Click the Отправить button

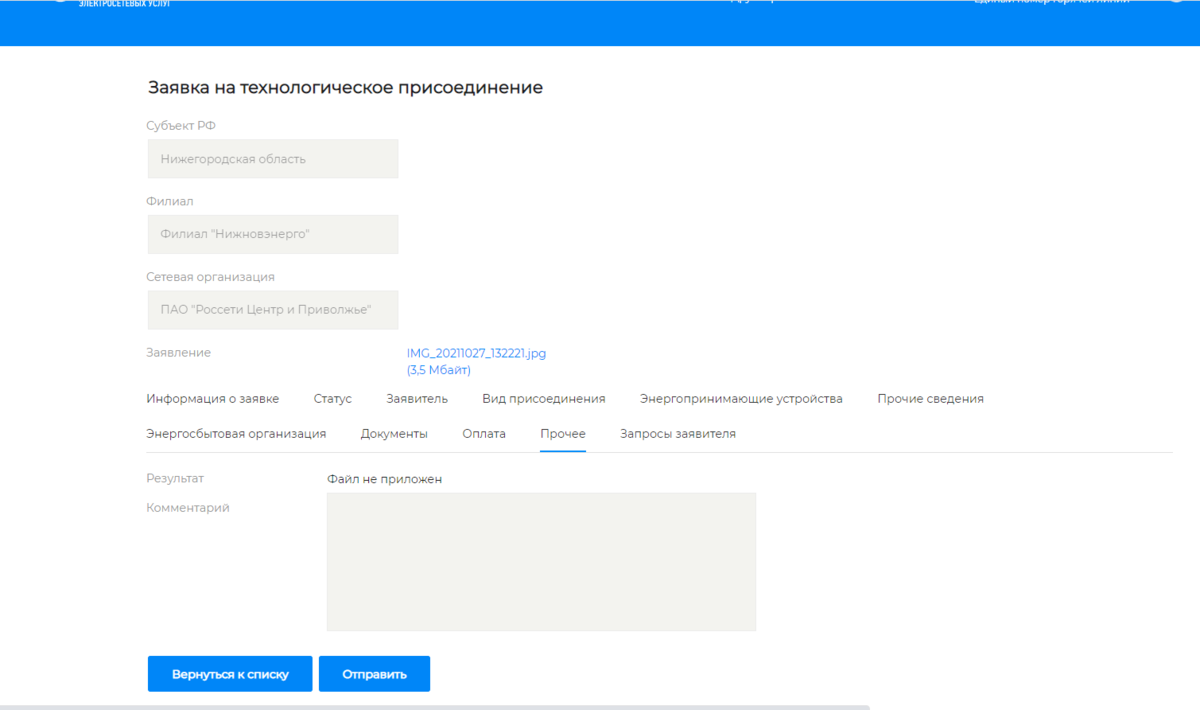pos(374,674)
